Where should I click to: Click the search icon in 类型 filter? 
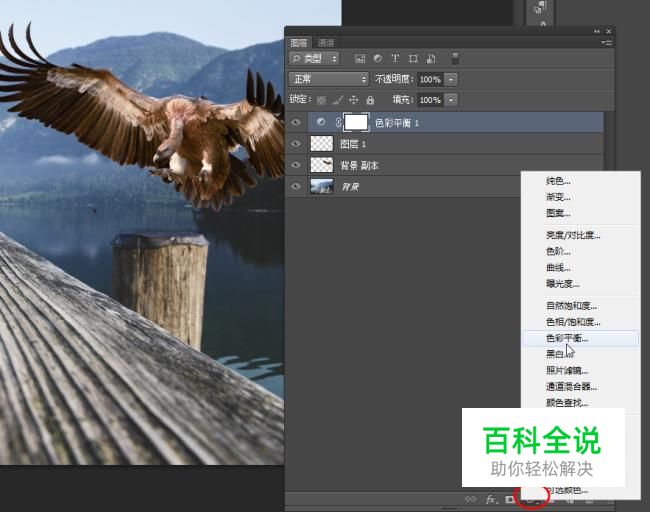[296, 58]
